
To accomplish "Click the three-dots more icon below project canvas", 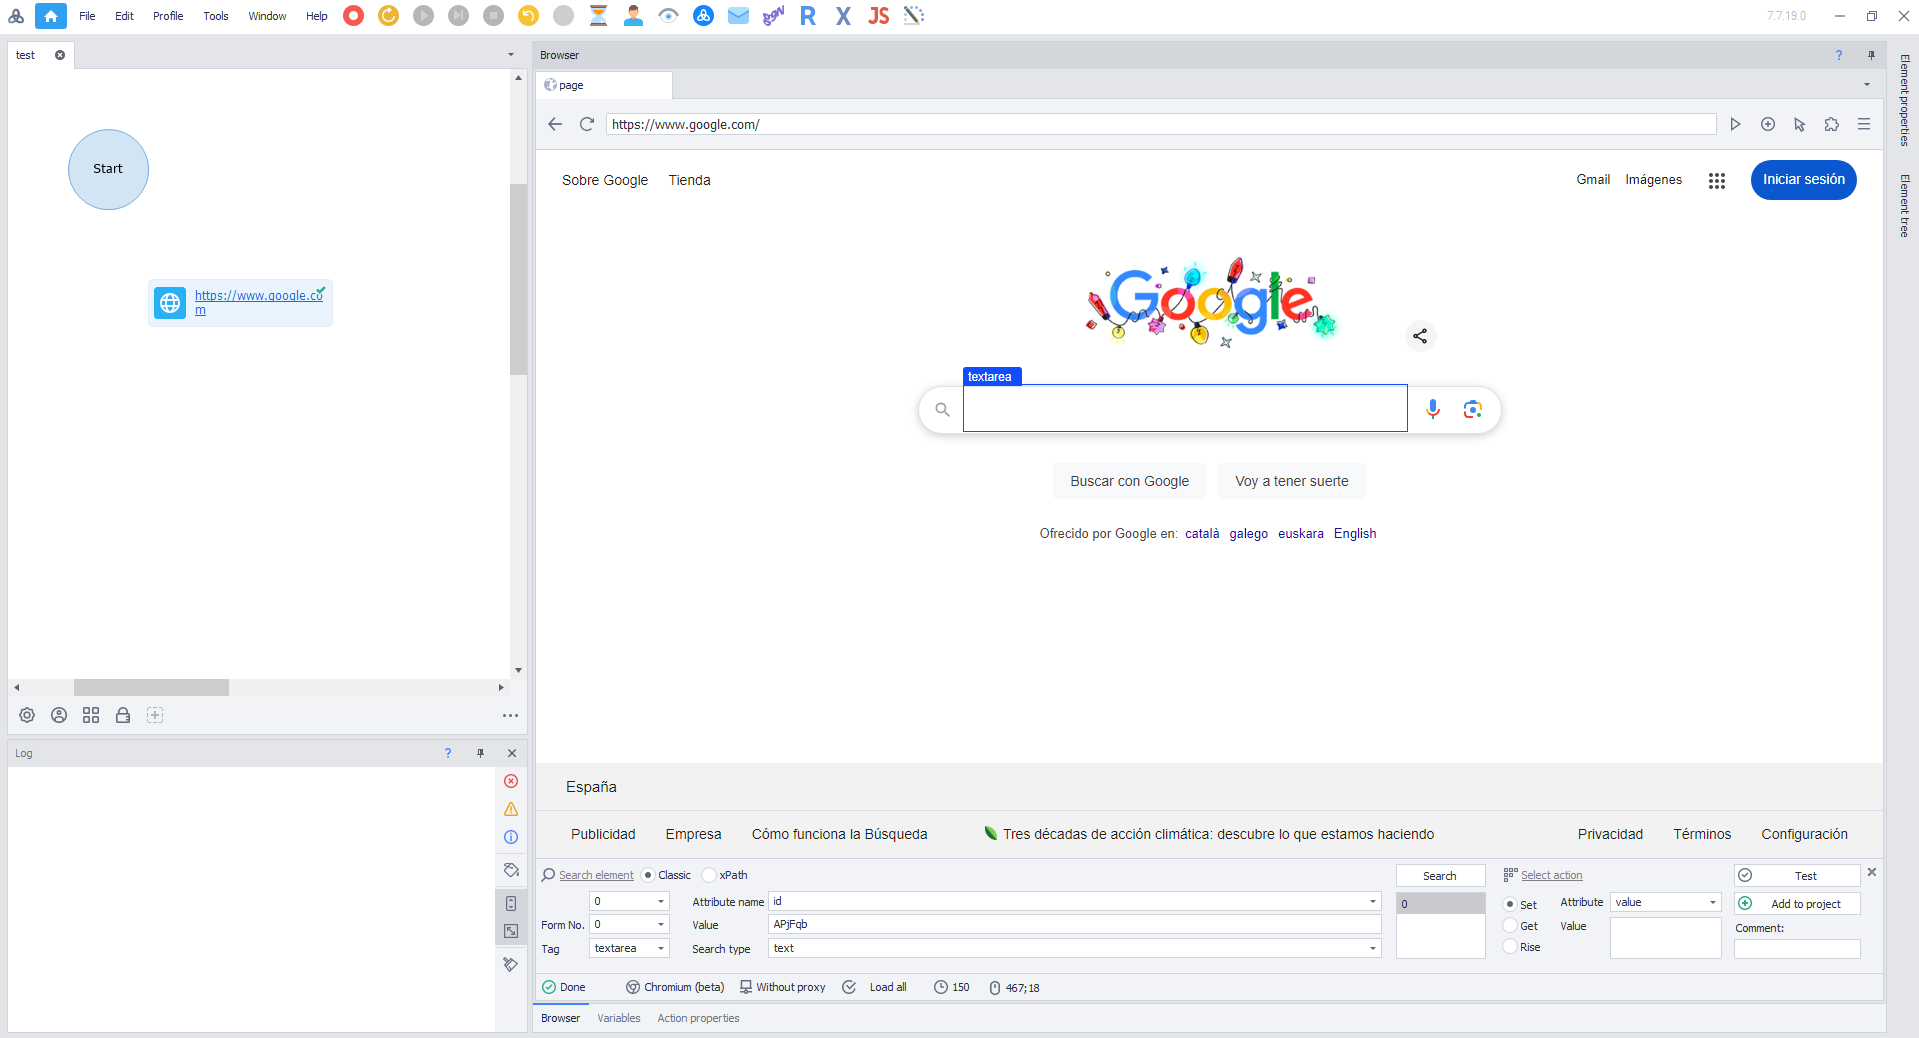I will (510, 715).
